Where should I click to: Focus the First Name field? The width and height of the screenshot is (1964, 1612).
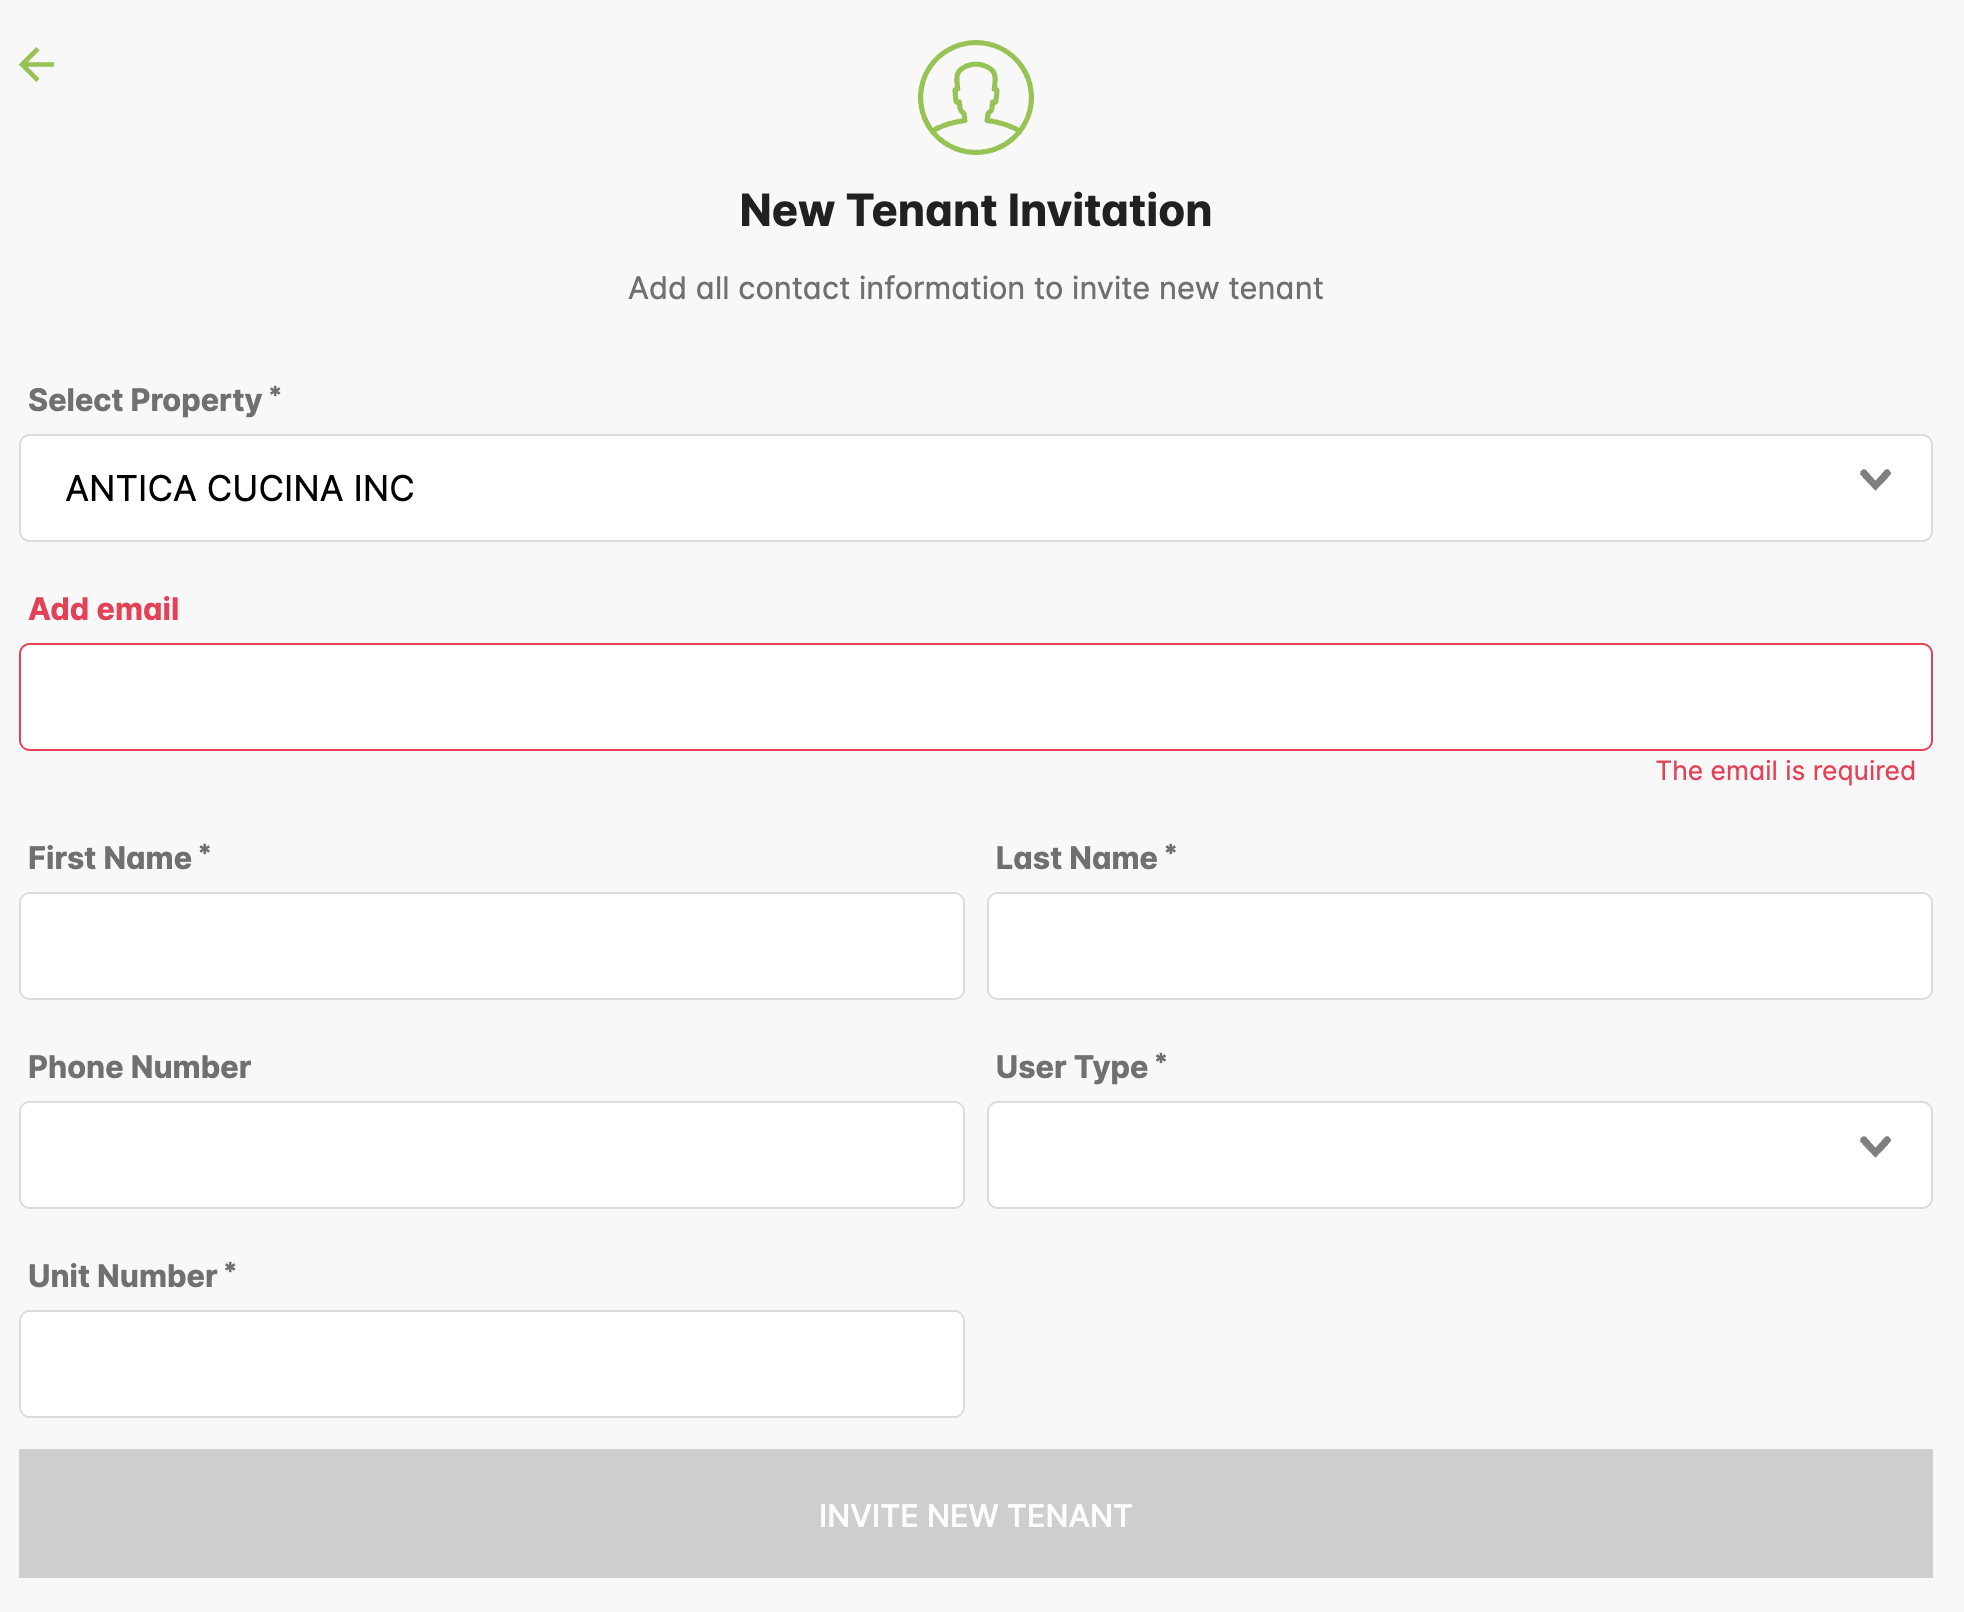point(491,946)
